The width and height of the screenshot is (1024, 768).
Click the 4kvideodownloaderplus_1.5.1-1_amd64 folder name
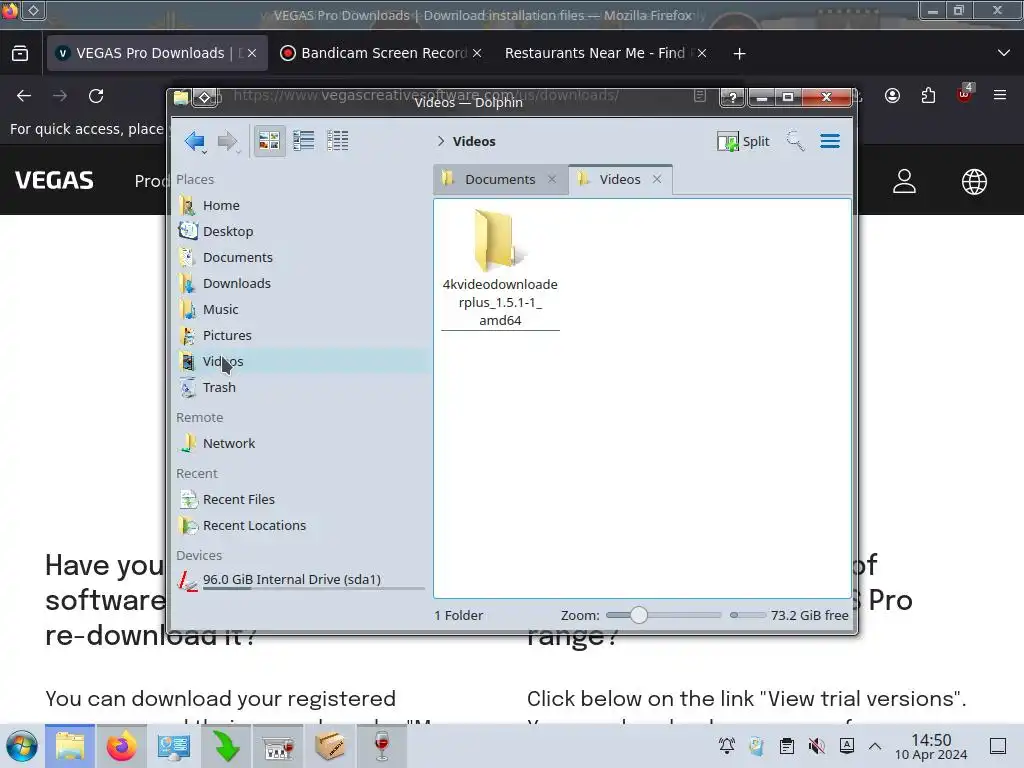pyautogui.click(x=500, y=302)
